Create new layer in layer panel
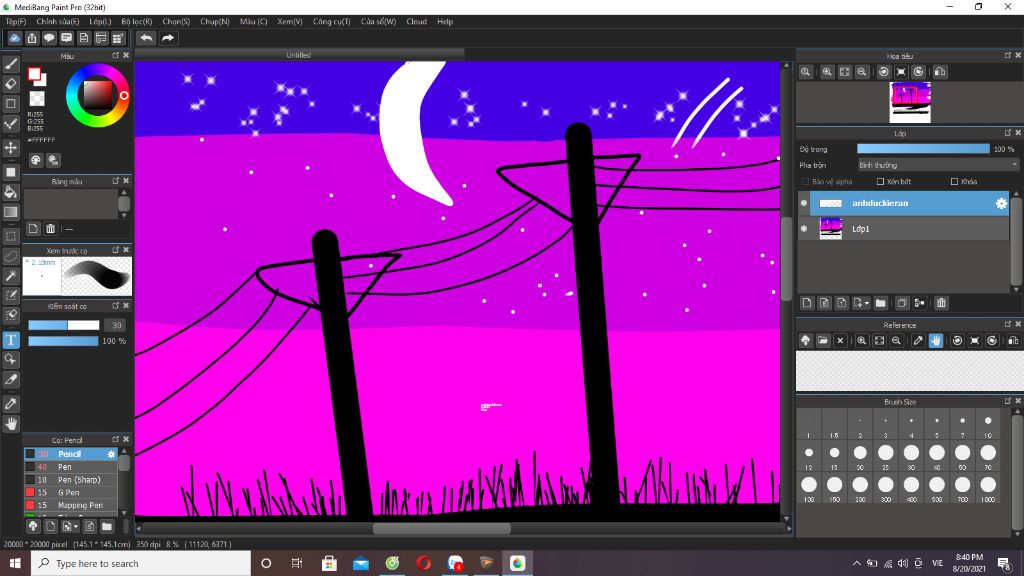The height and width of the screenshot is (576, 1024). (807, 303)
